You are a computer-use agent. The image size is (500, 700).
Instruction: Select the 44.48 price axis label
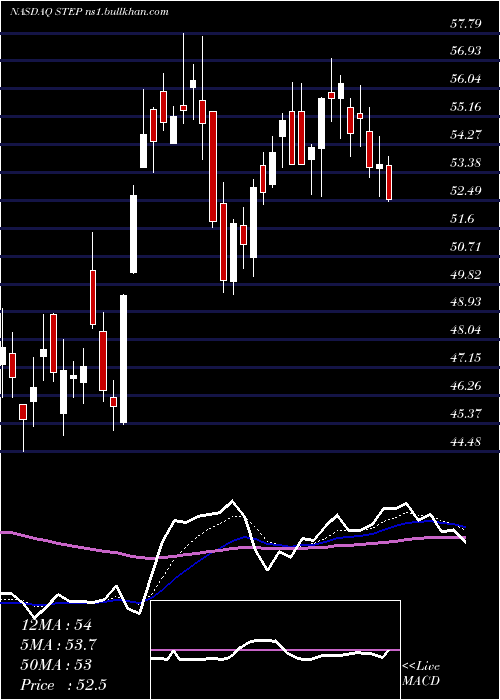pos(466,442)
